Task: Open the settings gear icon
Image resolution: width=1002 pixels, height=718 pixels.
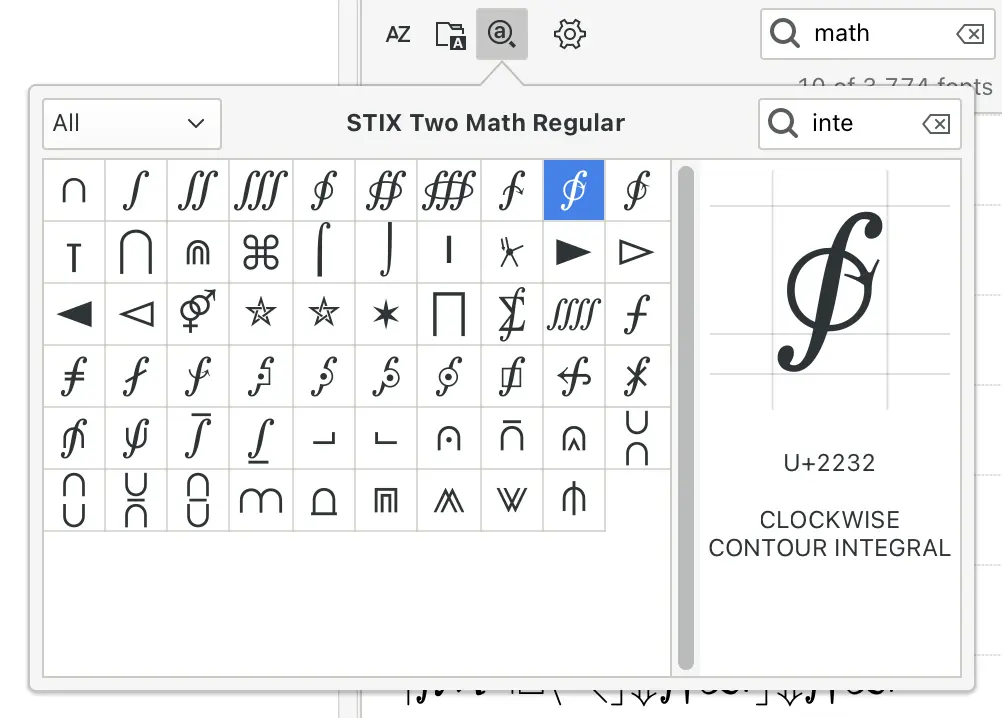Action: click(x=569, y=34)
